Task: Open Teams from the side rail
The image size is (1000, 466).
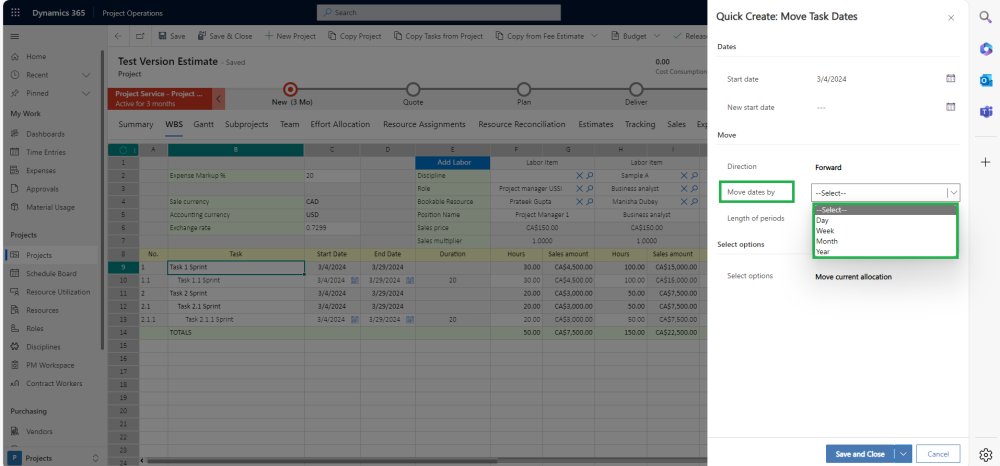Action: (986, 112)
